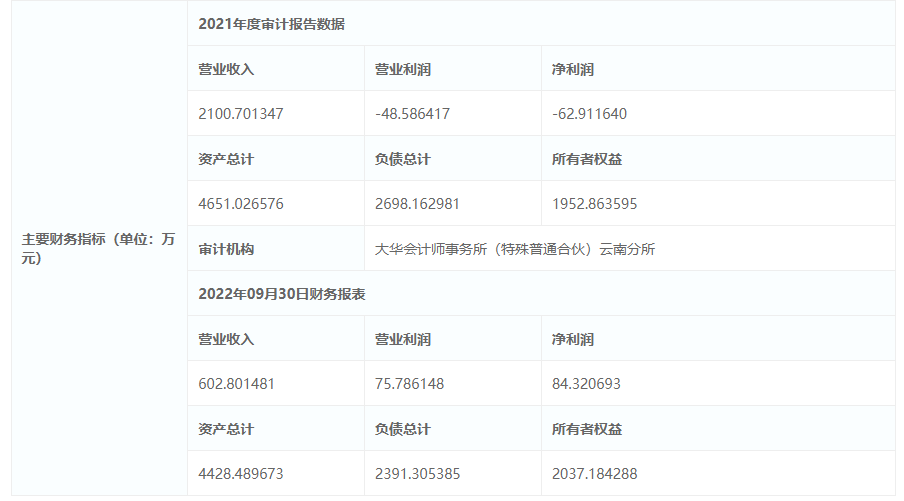Click the 负债总计 value 2698.162981

click(417, 204)
